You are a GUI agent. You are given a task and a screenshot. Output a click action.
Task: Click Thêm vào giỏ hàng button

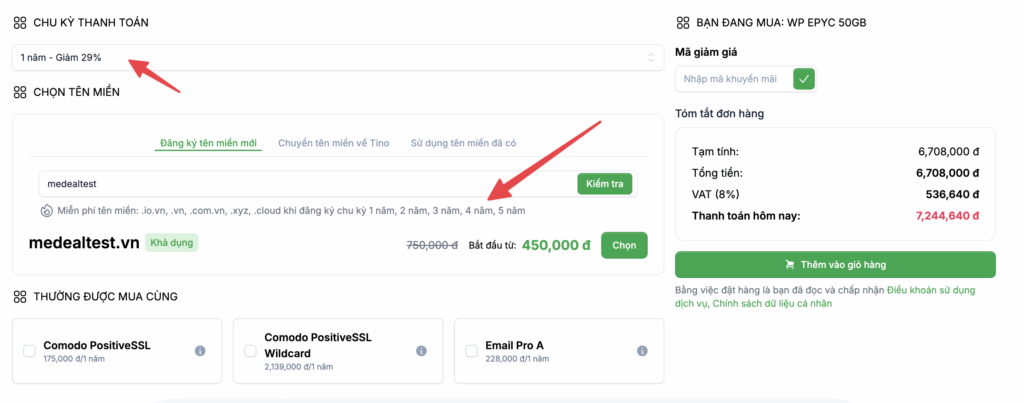click(x=835, y=265)
